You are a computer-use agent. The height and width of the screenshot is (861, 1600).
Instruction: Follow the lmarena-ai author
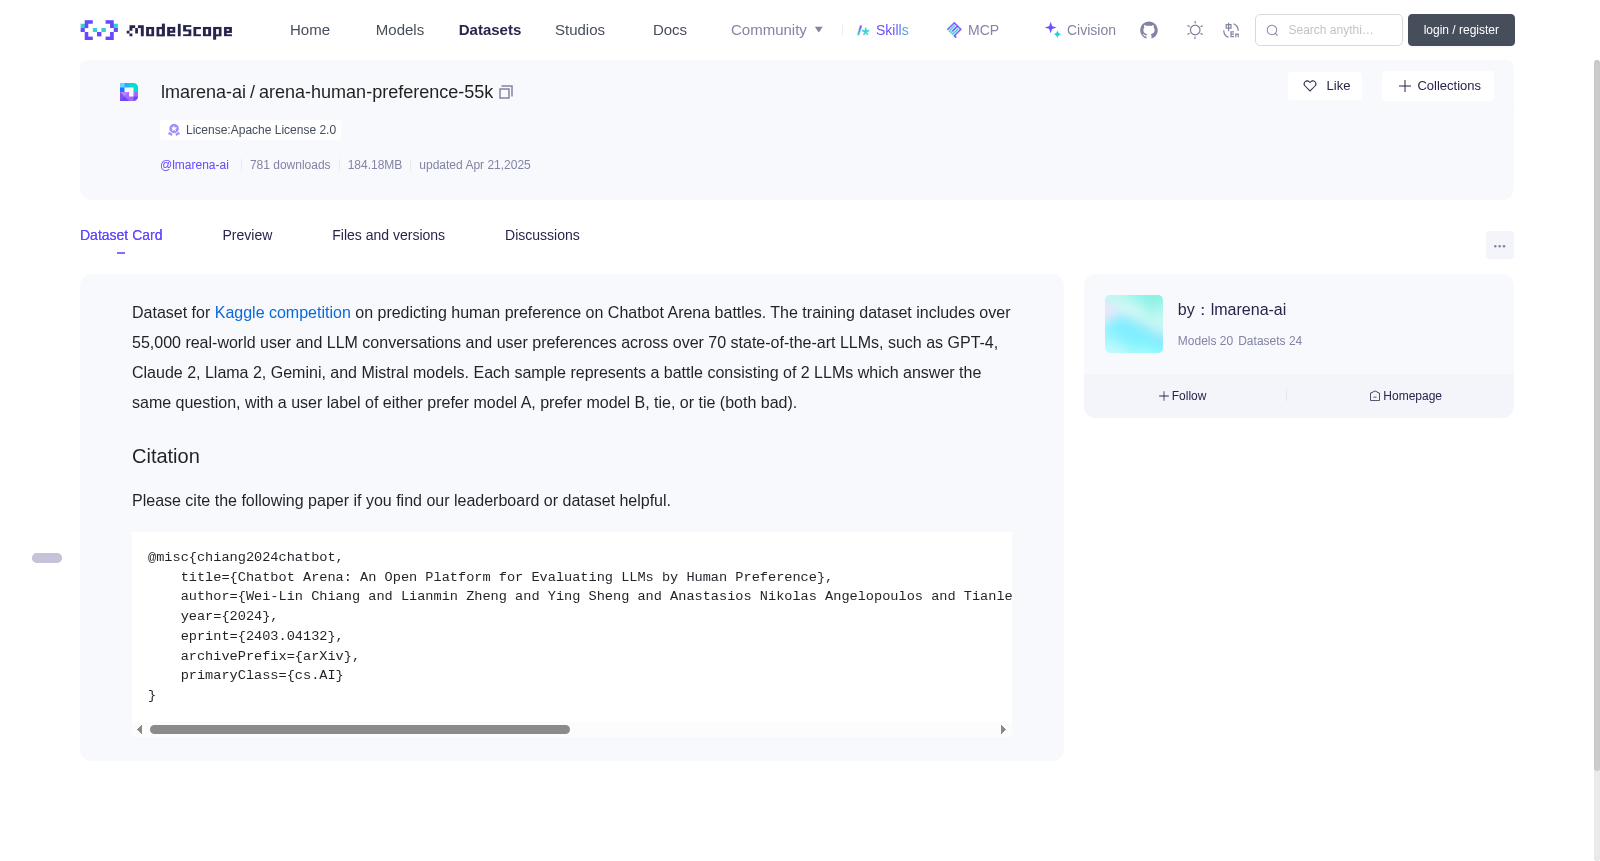[1183, 396]
